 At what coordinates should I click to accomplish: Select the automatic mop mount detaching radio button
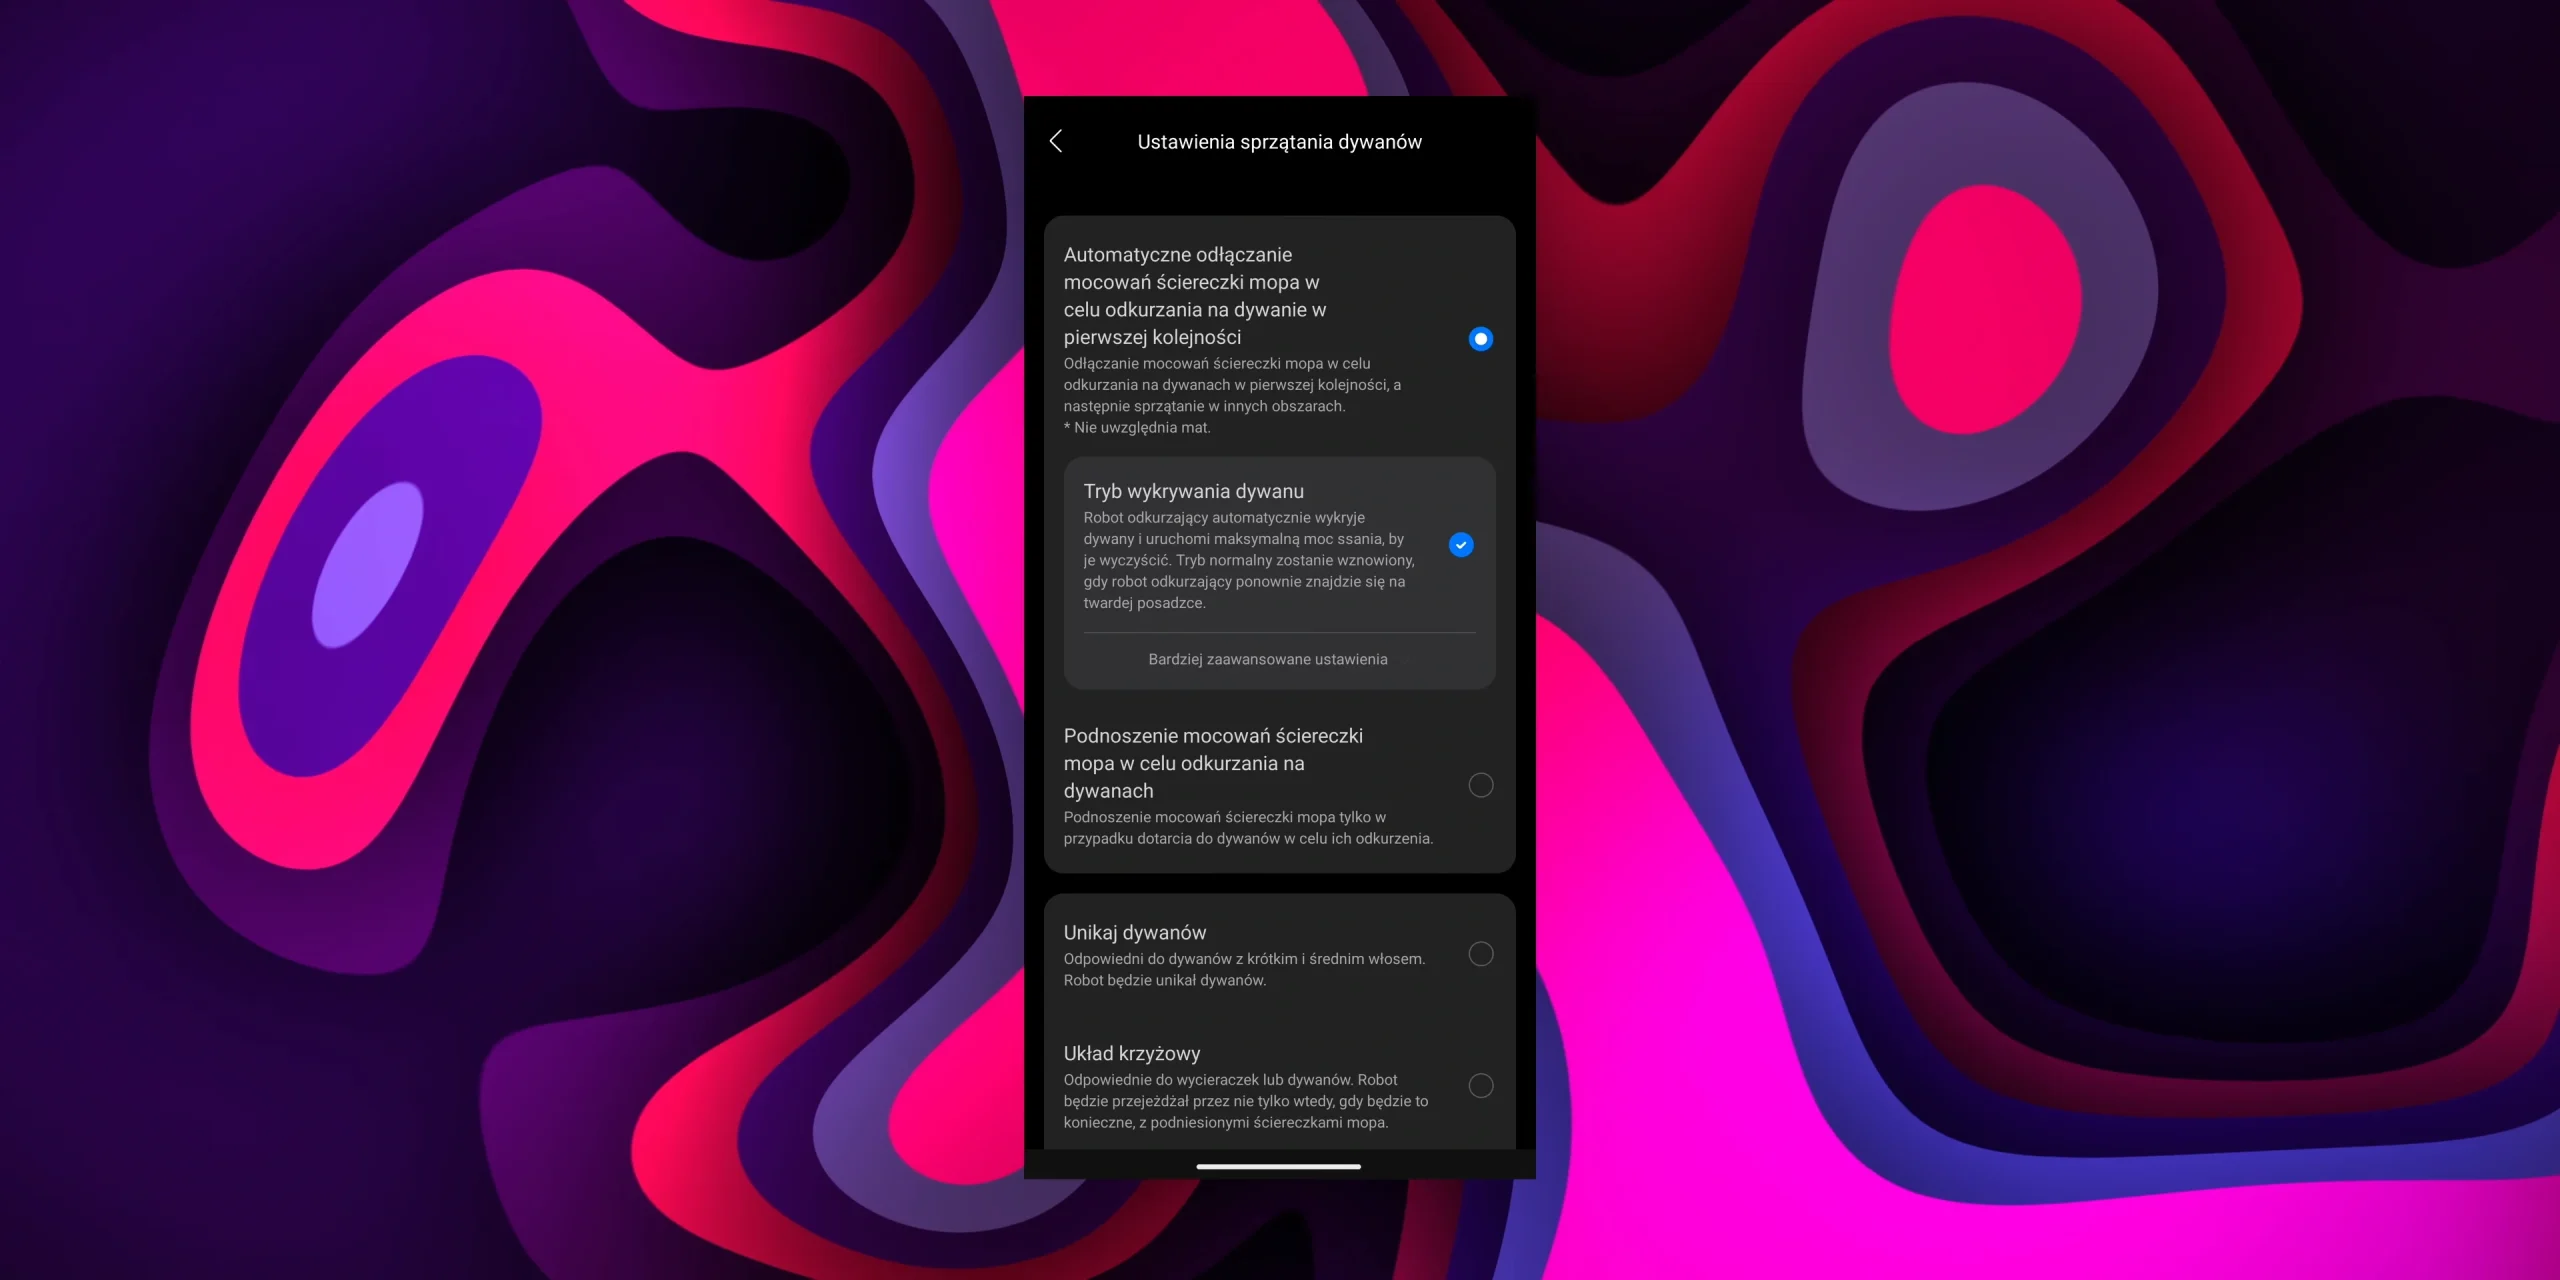click(1480, 339)
